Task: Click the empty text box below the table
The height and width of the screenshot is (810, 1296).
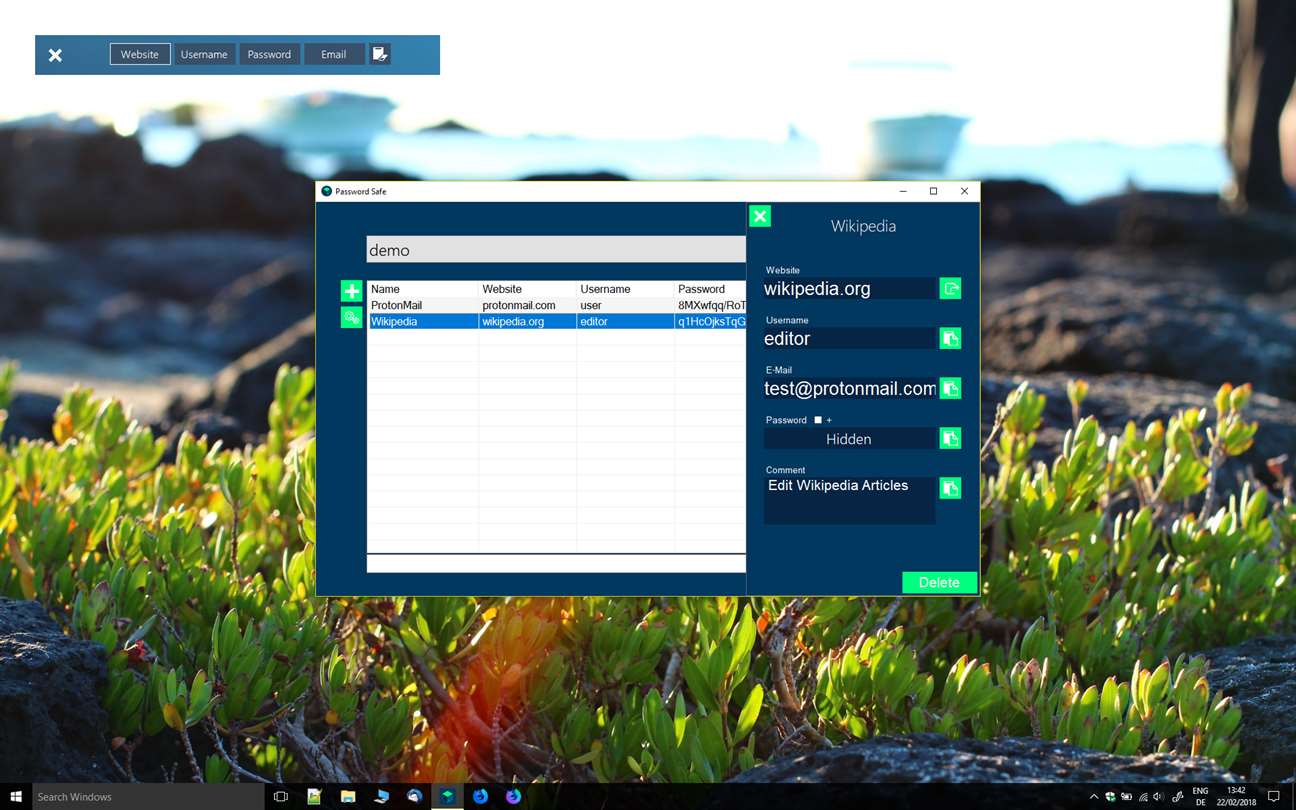Action: pyautogui.click(x=556, y=564)
